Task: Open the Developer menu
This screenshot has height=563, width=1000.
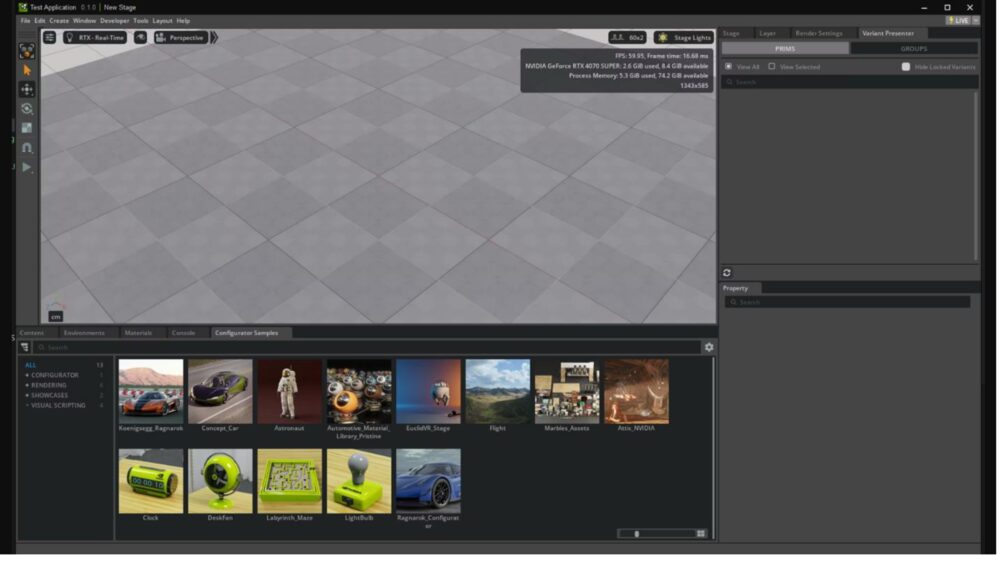Action: (114, 20)
